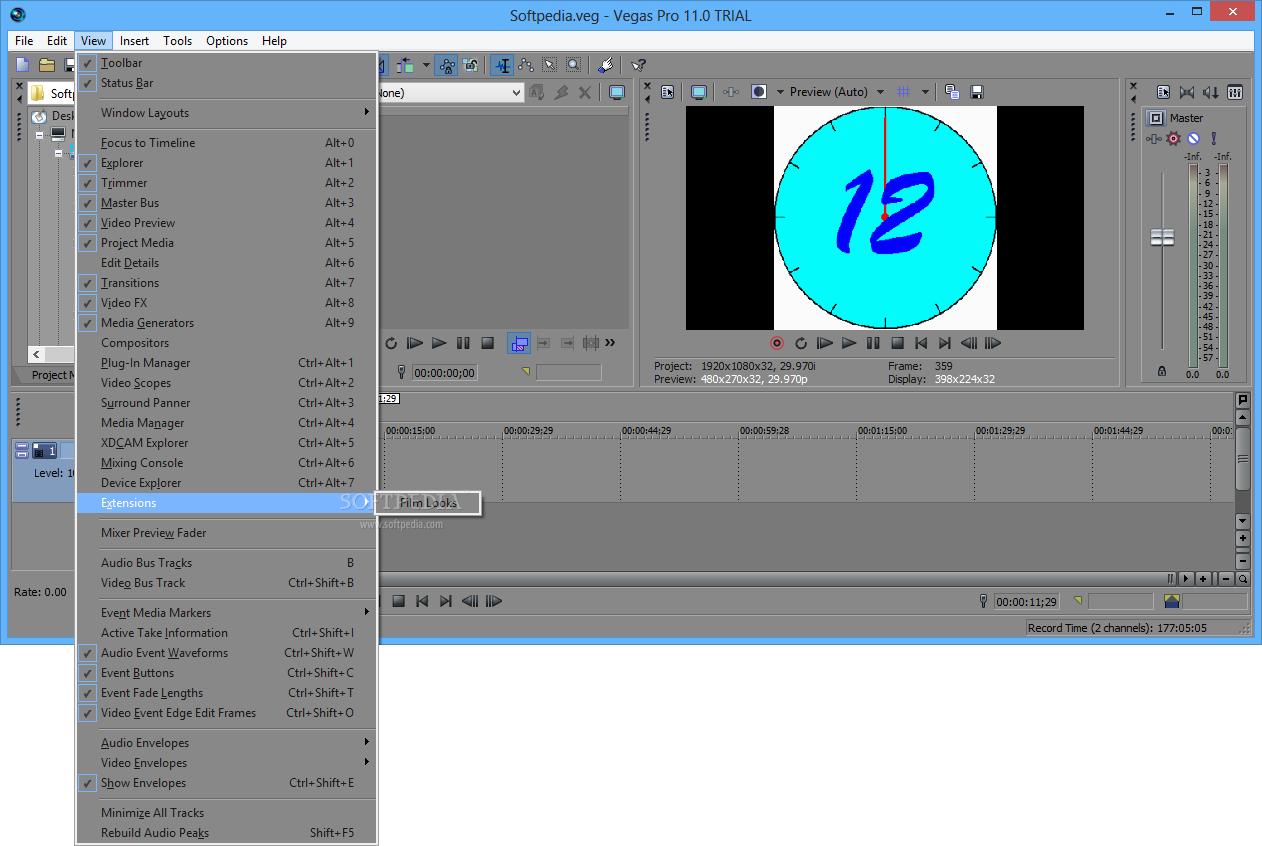Save Snapshot to File in the video preview

[976, 92]
